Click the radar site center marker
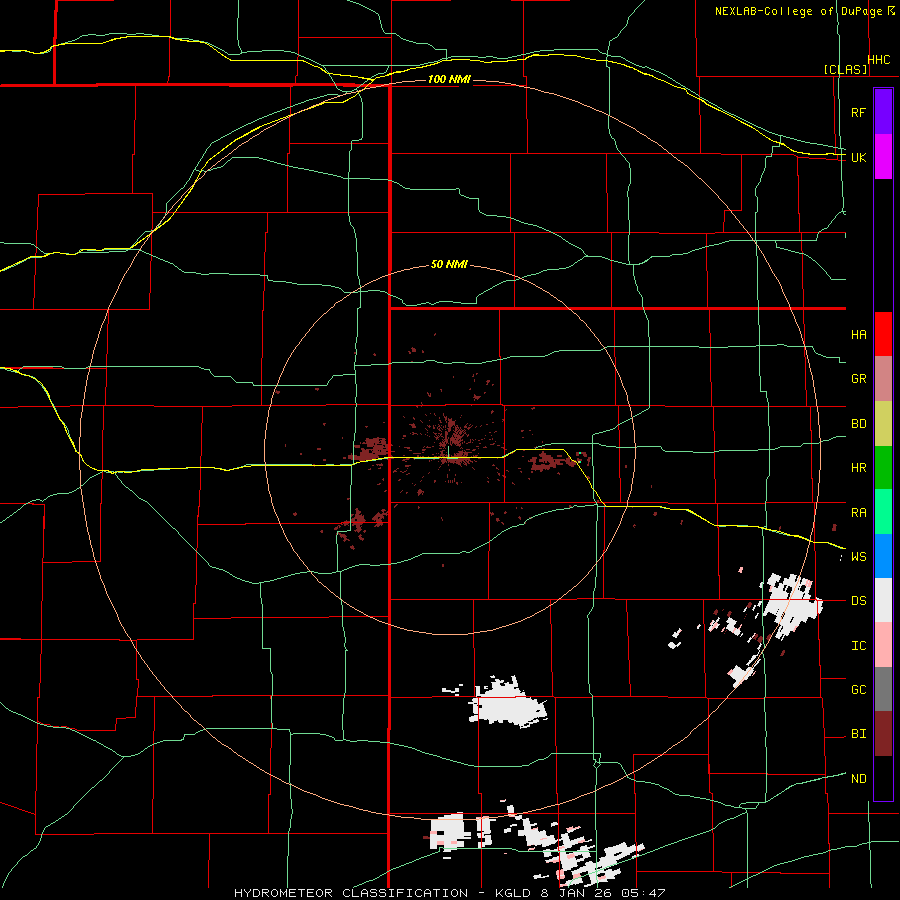The width and height of the screenshot is (900, 900). (x=448, y=451)
